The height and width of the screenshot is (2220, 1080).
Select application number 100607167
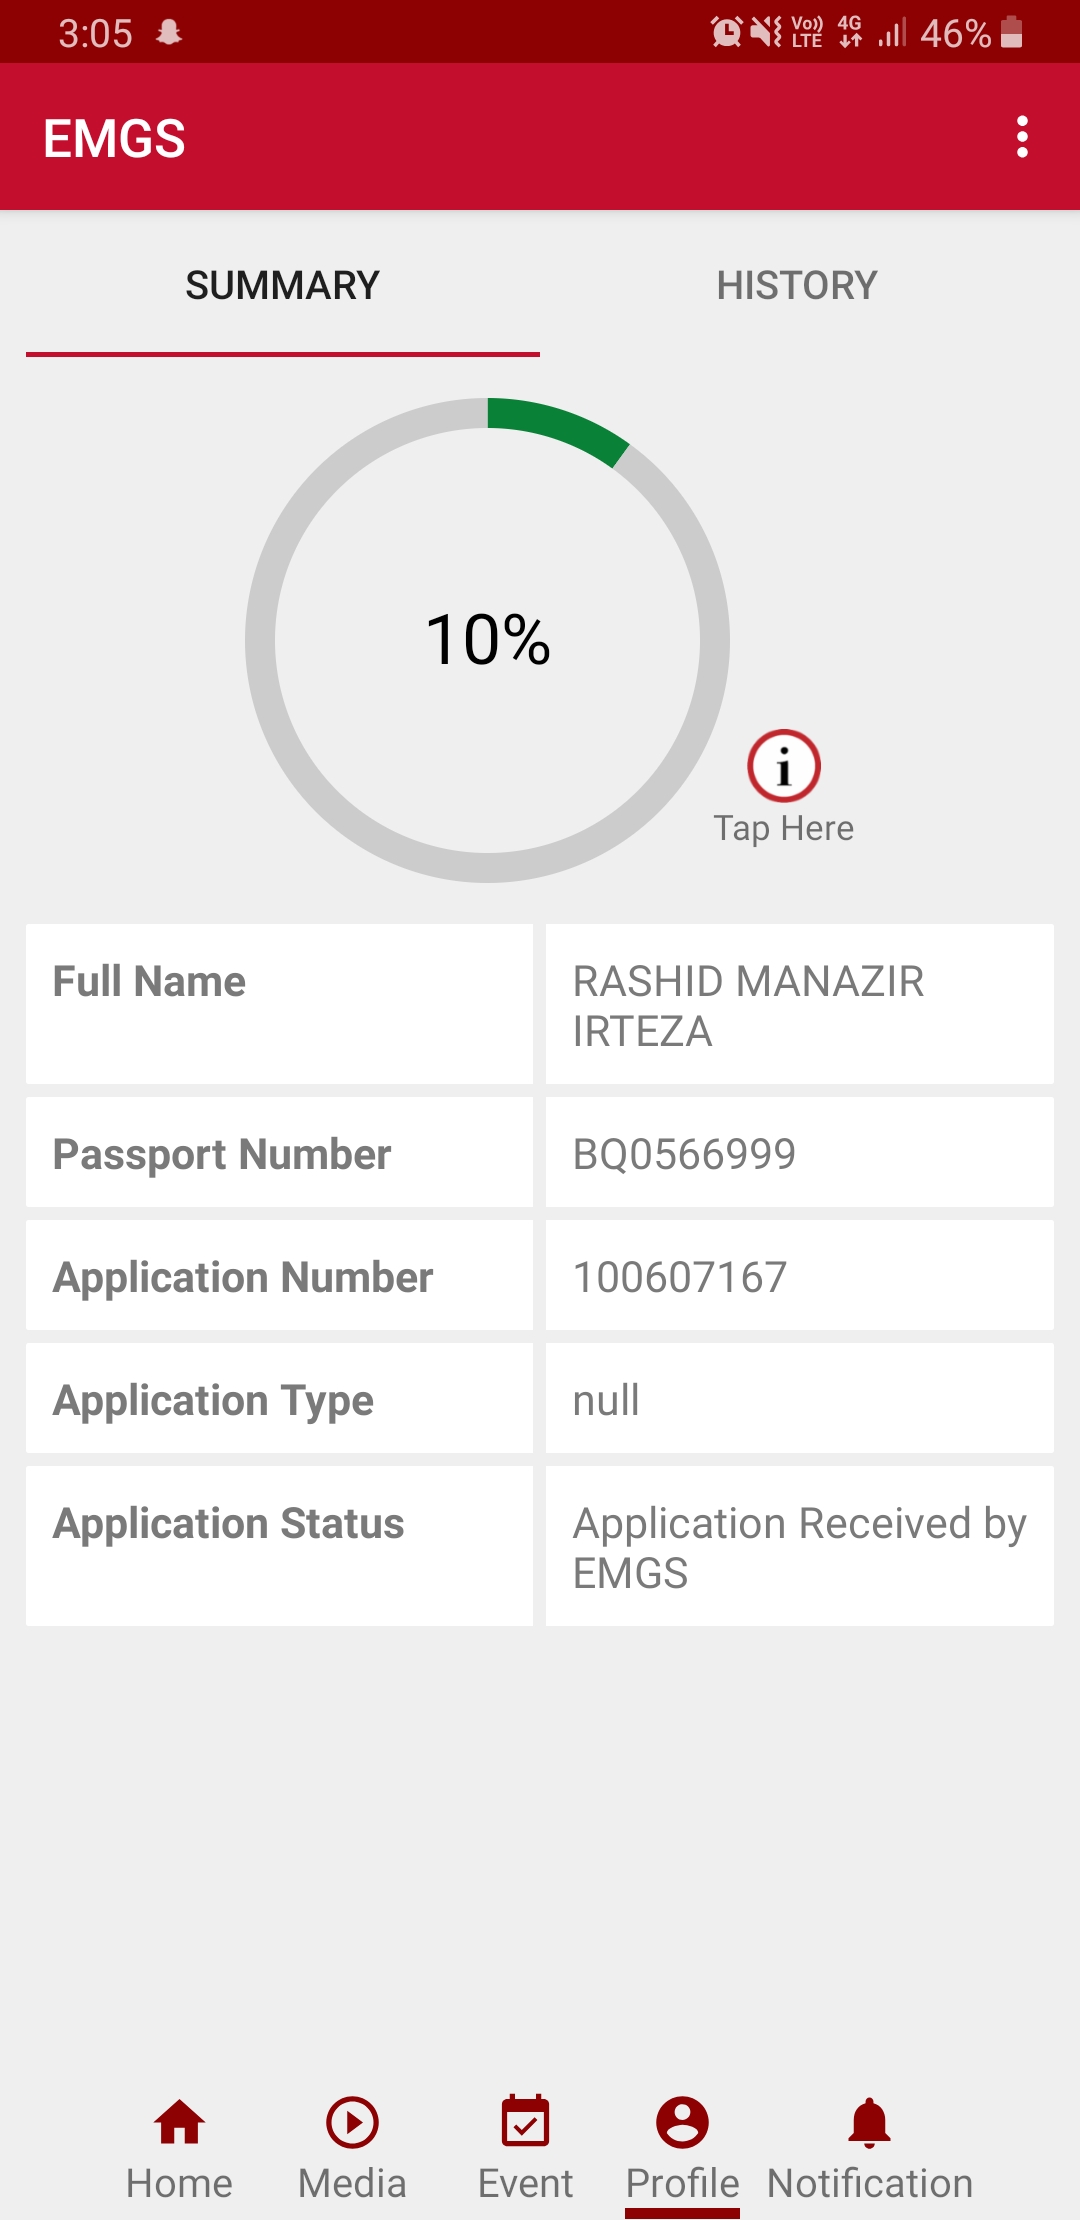(x=680, y=1277)
